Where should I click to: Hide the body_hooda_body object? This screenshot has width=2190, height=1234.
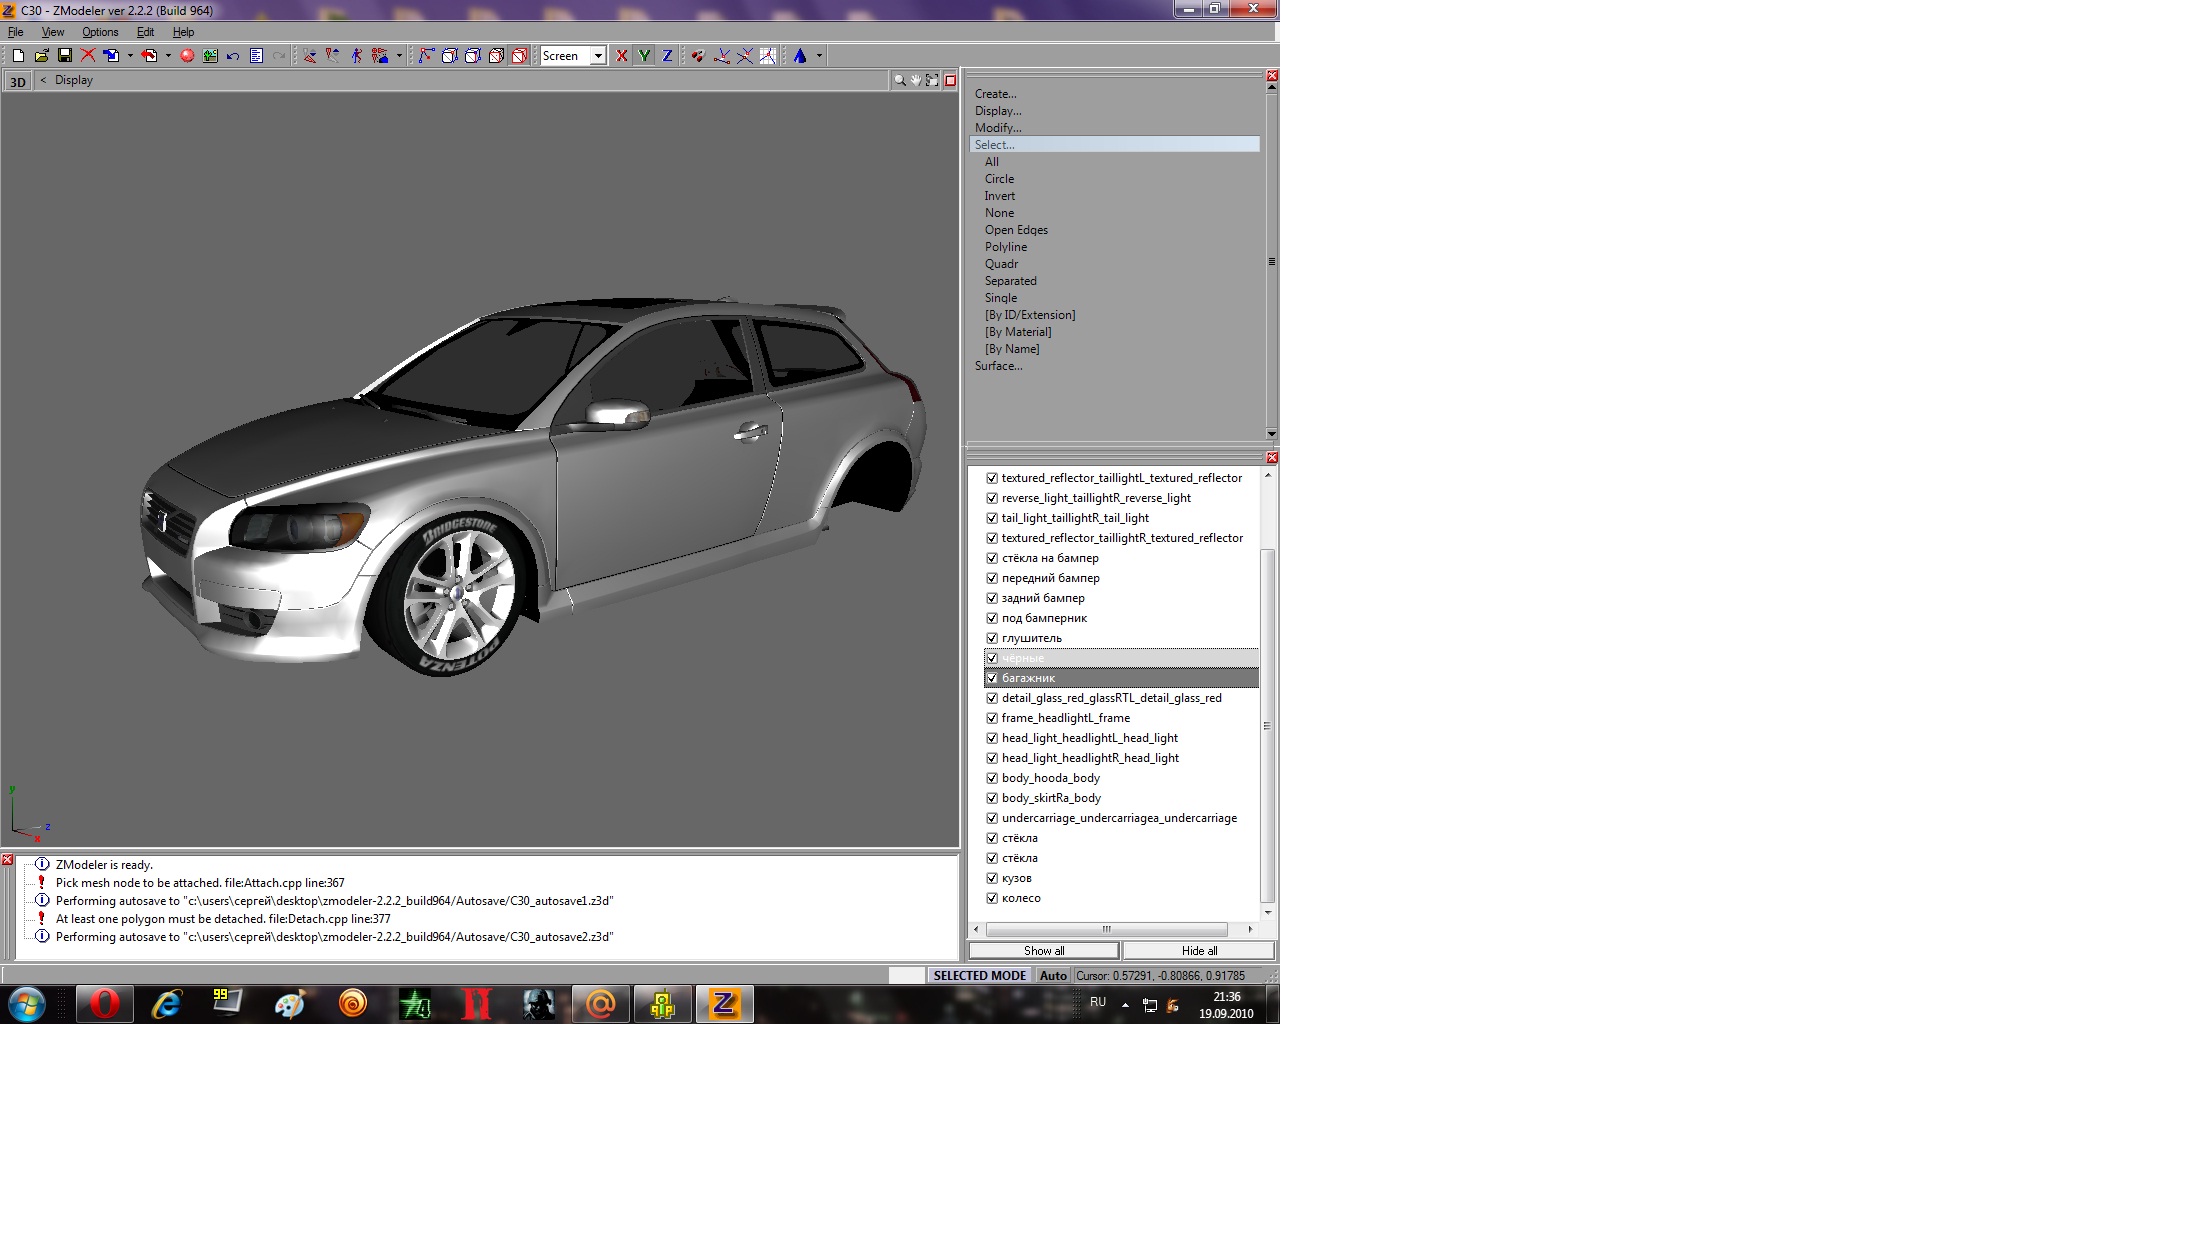click(x=992, y=778)
